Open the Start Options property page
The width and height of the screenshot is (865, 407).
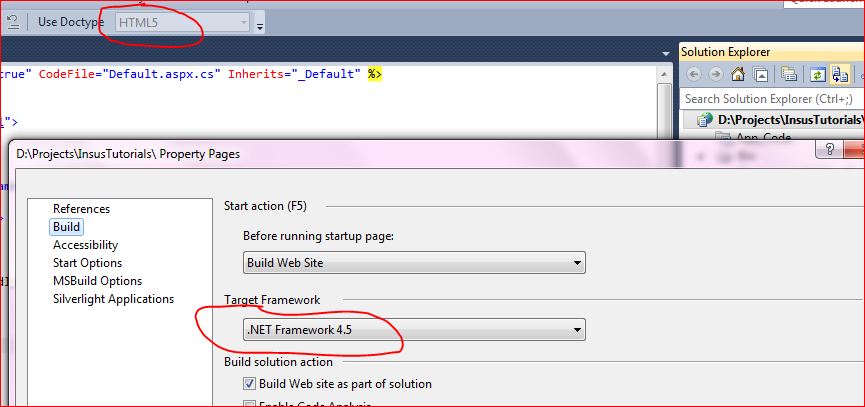coord(87,263)
